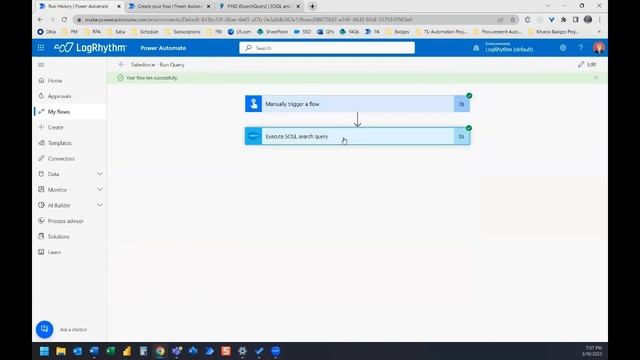Viewport: 640px width, 360px height.
Task: Click into the Power Automate search box
Action: click(327, 48)
